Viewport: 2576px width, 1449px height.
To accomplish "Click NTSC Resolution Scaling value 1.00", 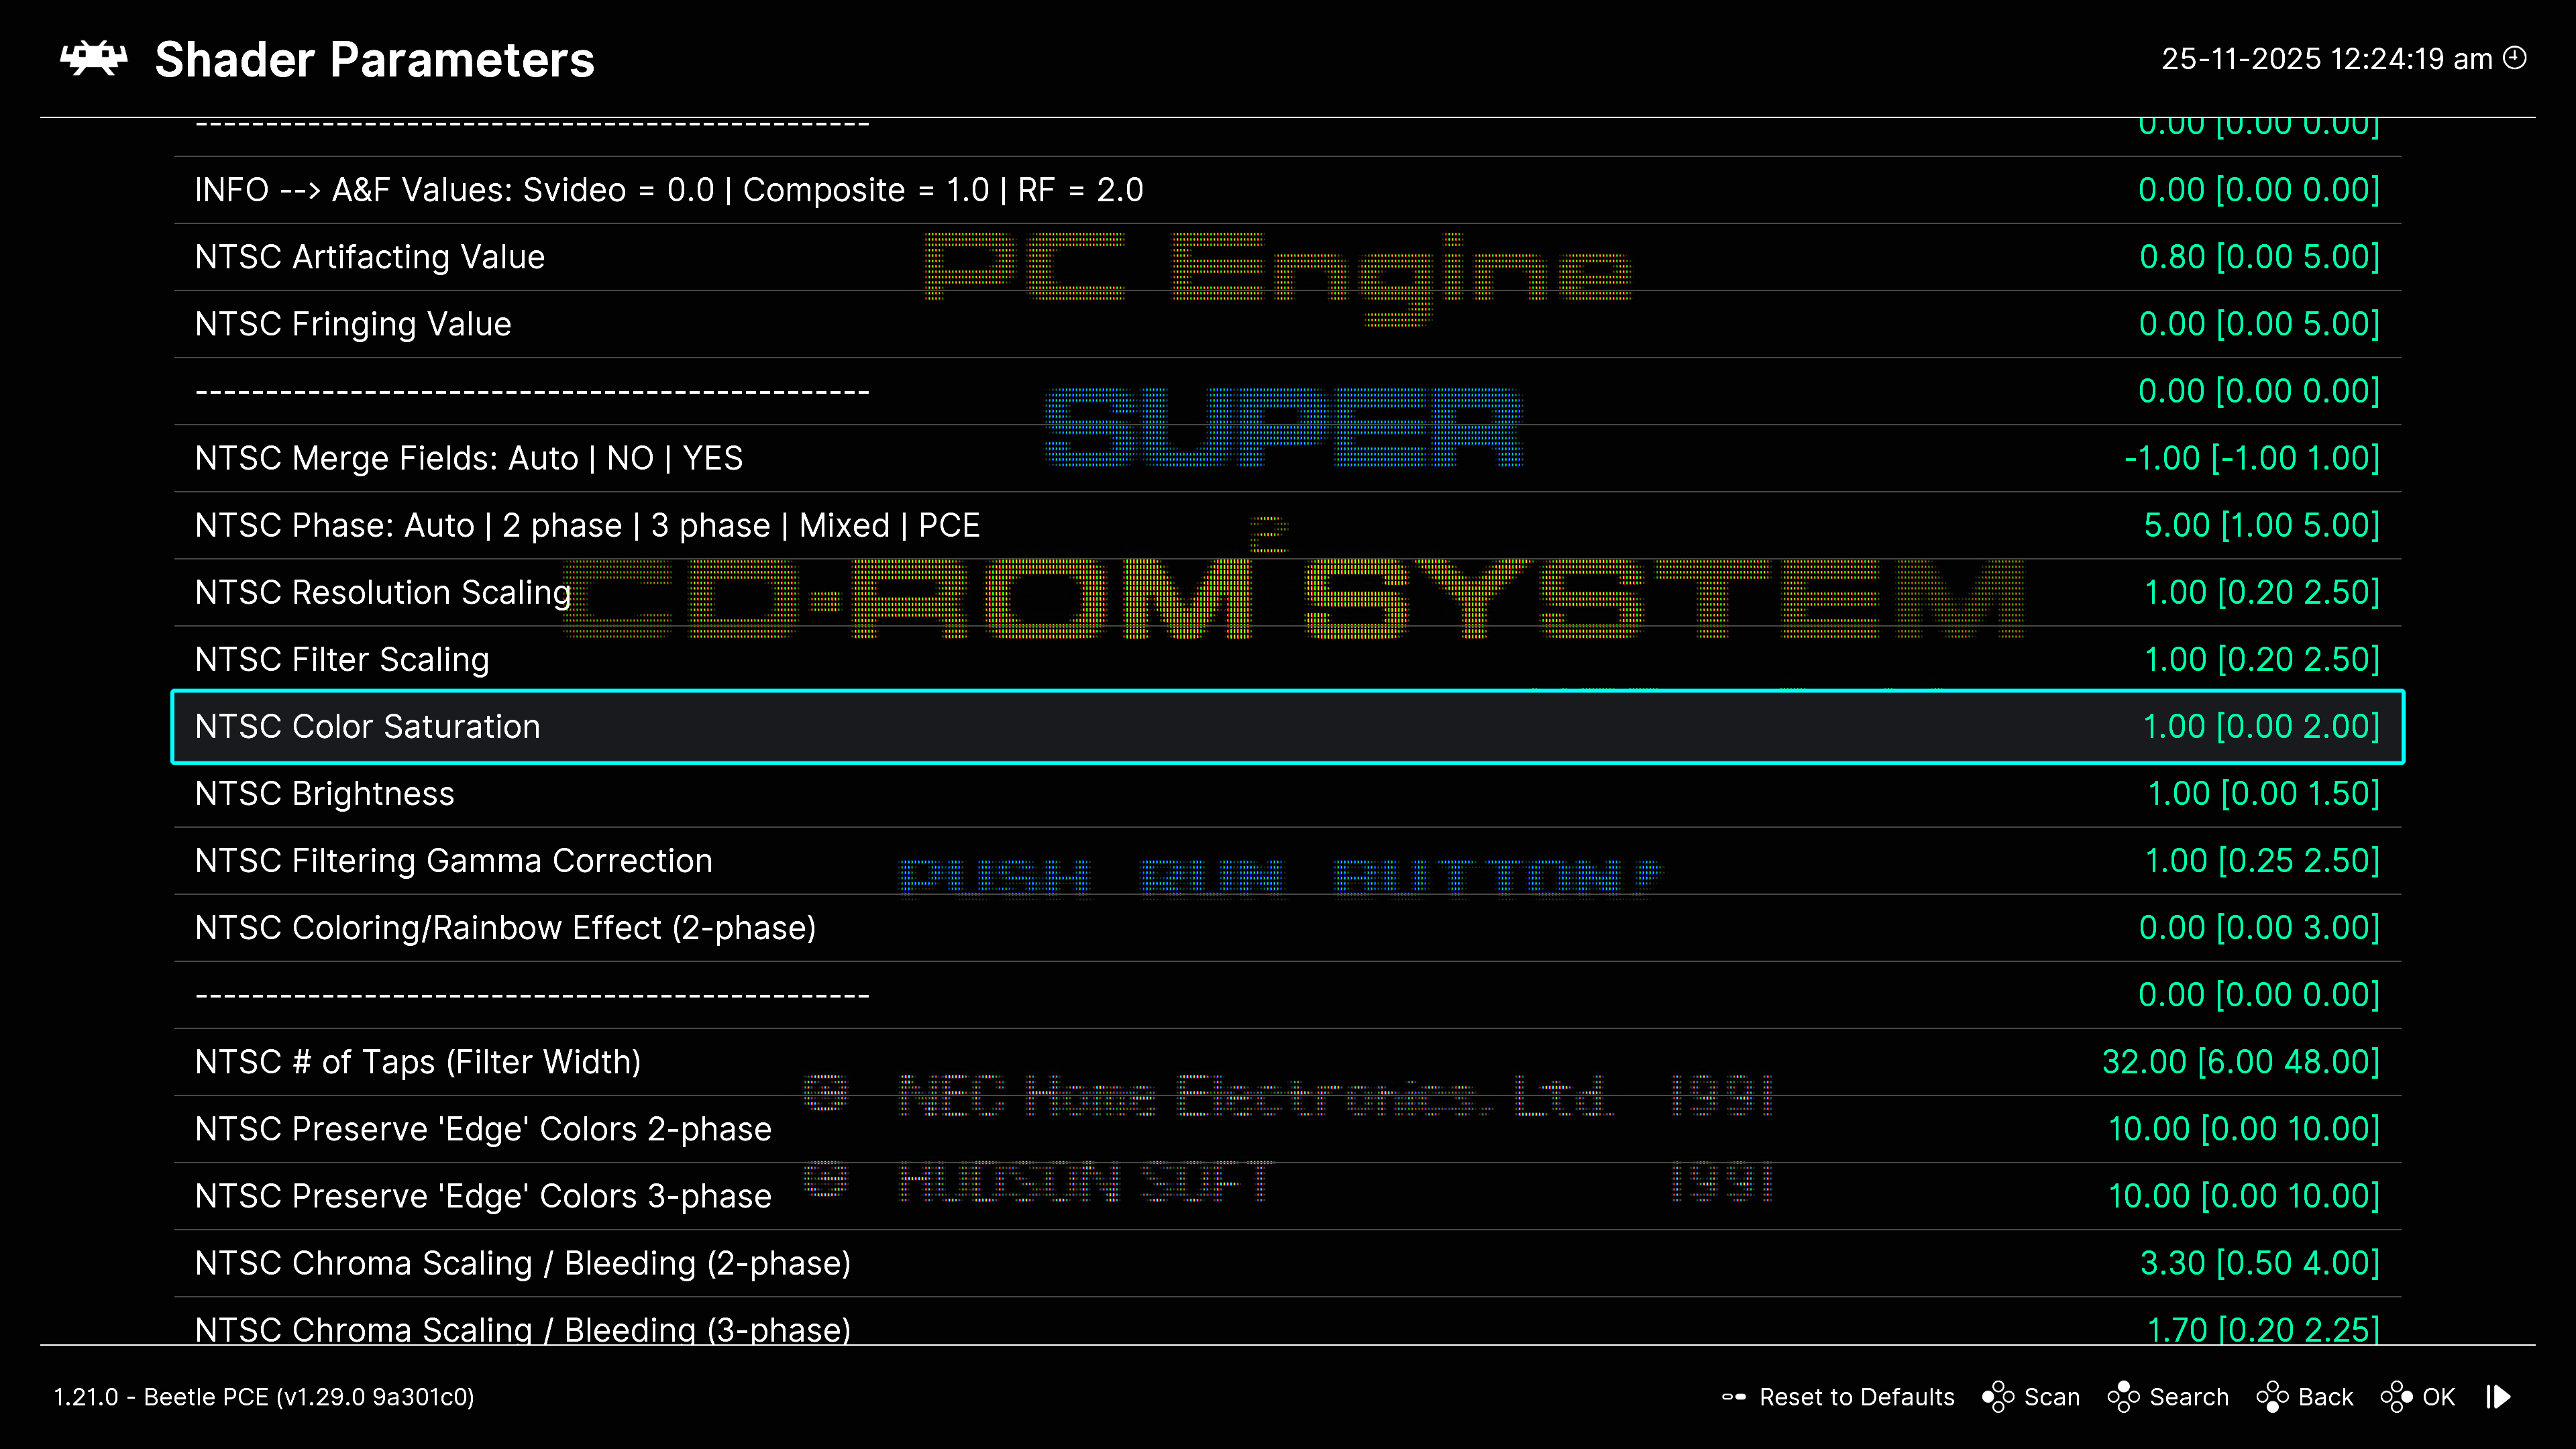I will click(x=2175, y=592).
